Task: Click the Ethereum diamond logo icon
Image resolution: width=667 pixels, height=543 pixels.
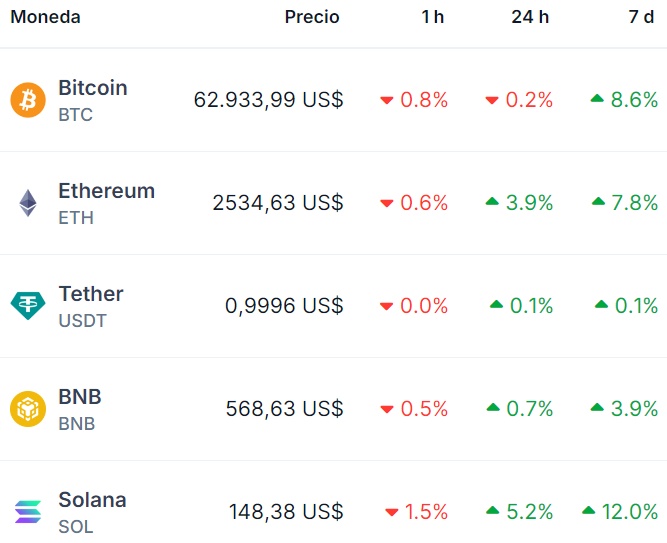Action: [x=28, y=203]
